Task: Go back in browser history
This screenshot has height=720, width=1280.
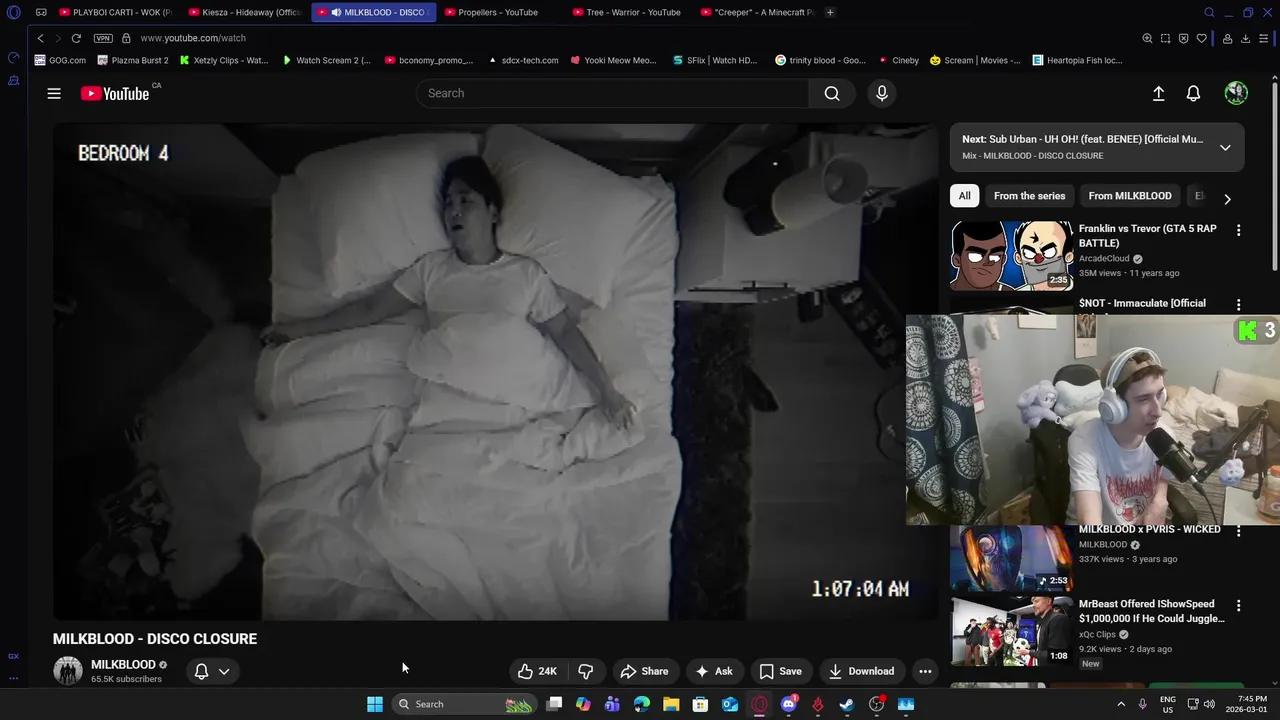Action: point(40,38)
